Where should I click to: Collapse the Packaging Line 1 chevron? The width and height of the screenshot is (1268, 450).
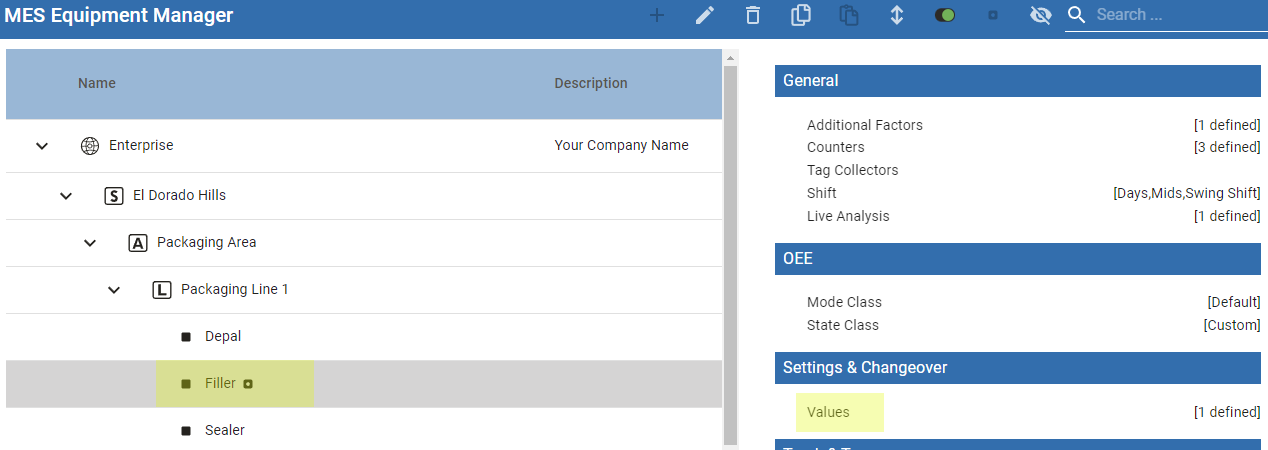[x=114, y=290]
